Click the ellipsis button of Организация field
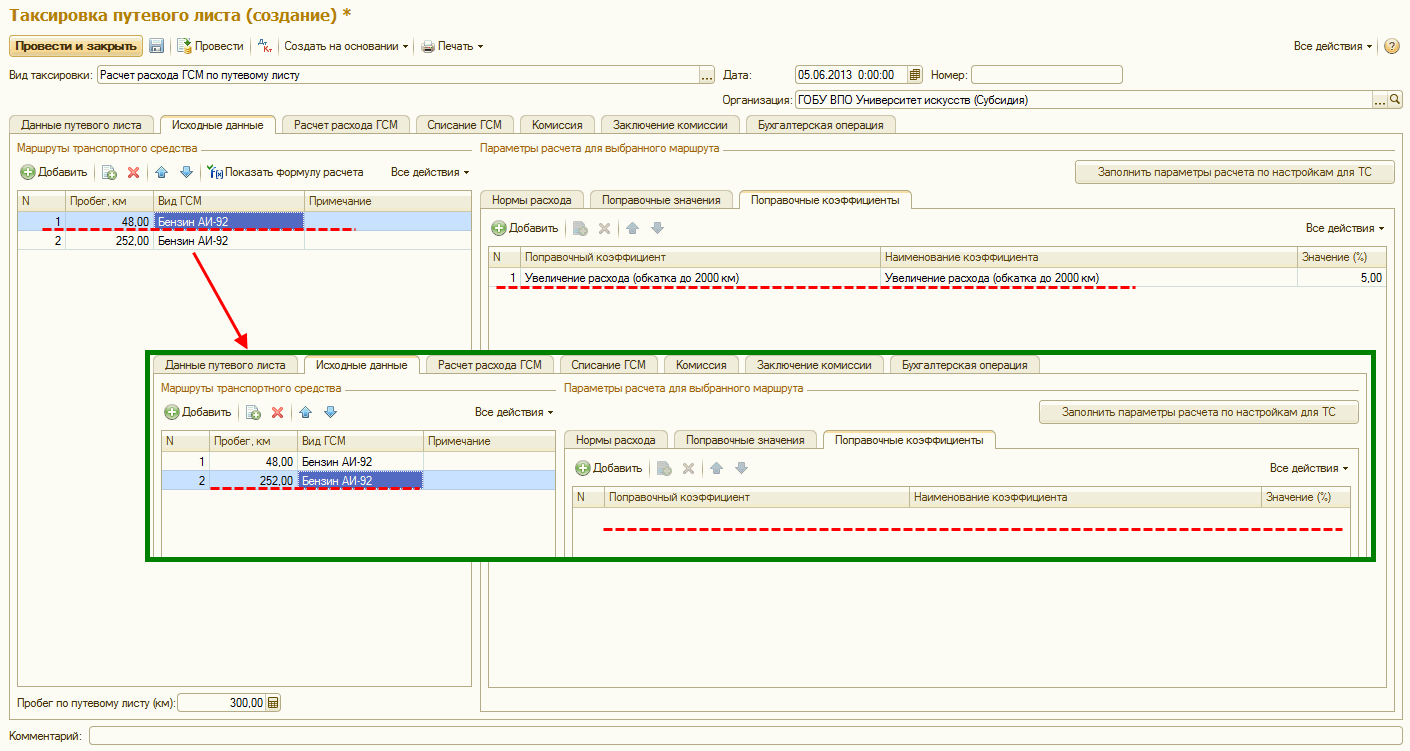Image resolution: width=1410 pixels, height=751 pixels. (x=1380, y=100)
